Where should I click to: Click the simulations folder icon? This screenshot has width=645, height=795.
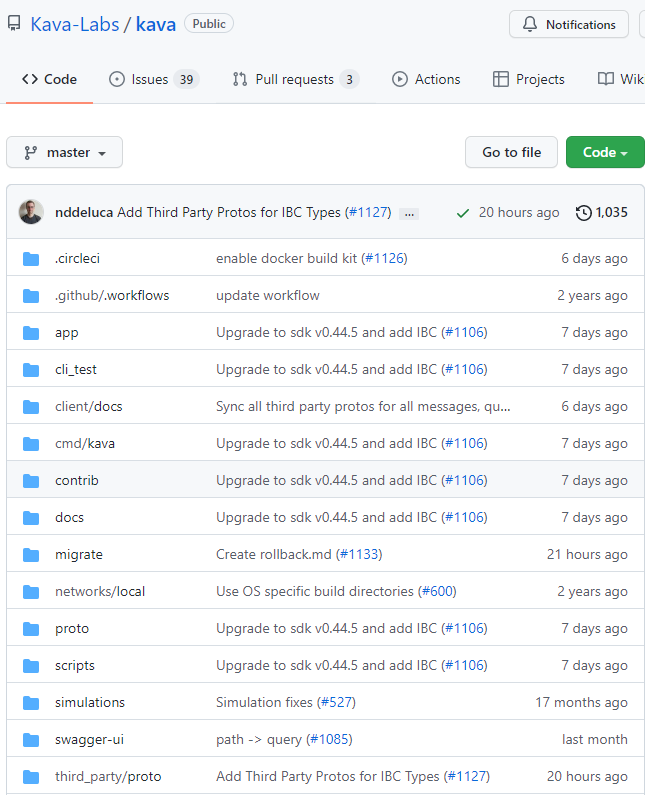[x=31, y=703]
